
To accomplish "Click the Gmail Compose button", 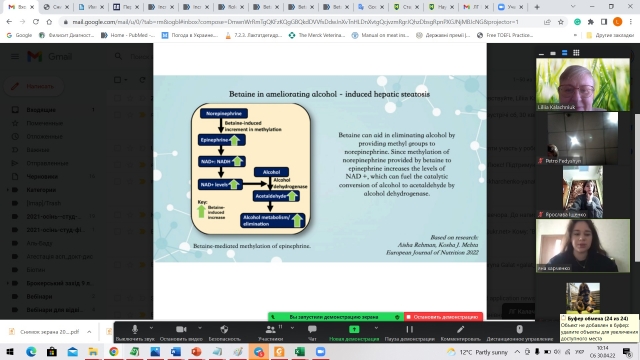I will coord(34,86).
